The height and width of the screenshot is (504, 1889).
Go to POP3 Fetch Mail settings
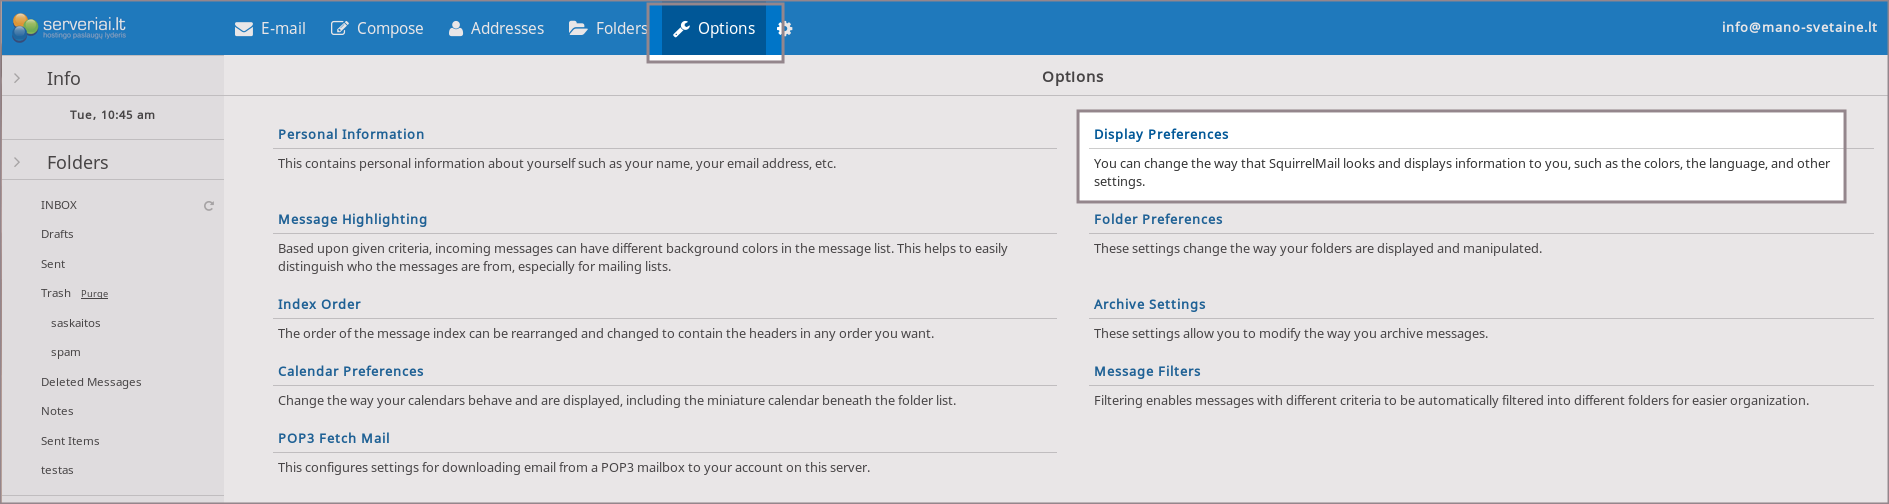point(334,438)
